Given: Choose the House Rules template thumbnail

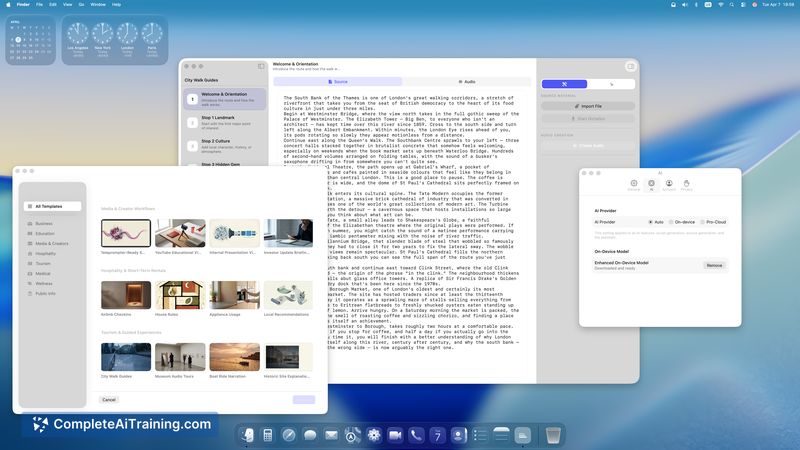Looking at the screenshot, I should (x=180, y=295).
